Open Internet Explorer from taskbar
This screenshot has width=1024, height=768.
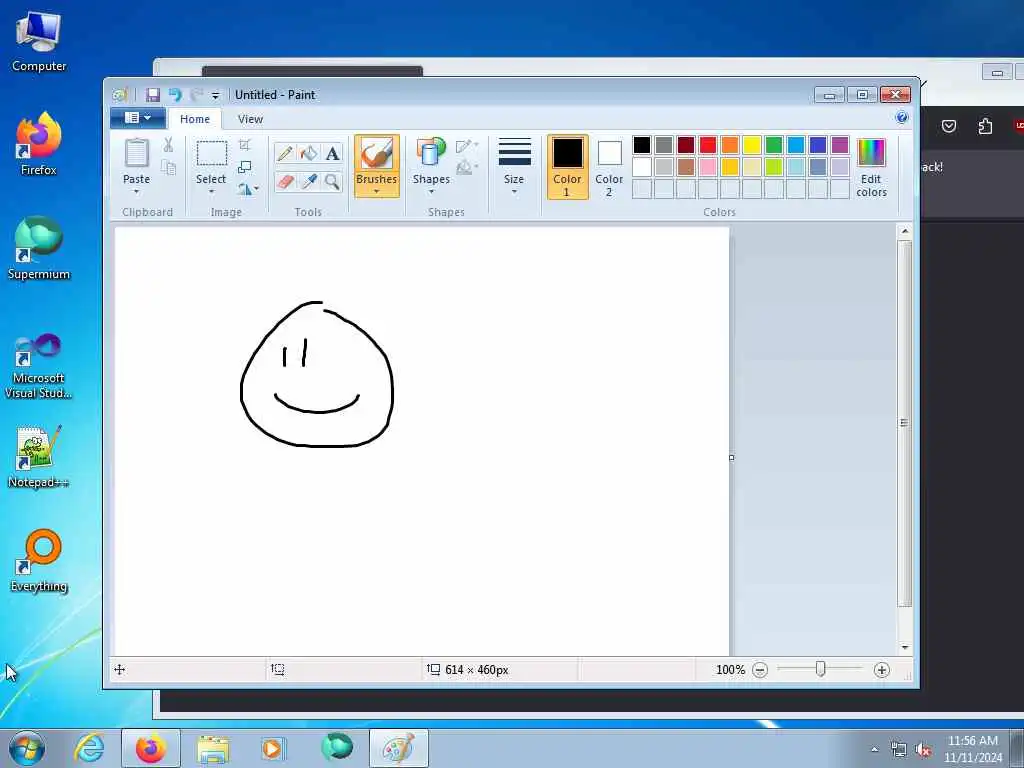coord(89,748)
